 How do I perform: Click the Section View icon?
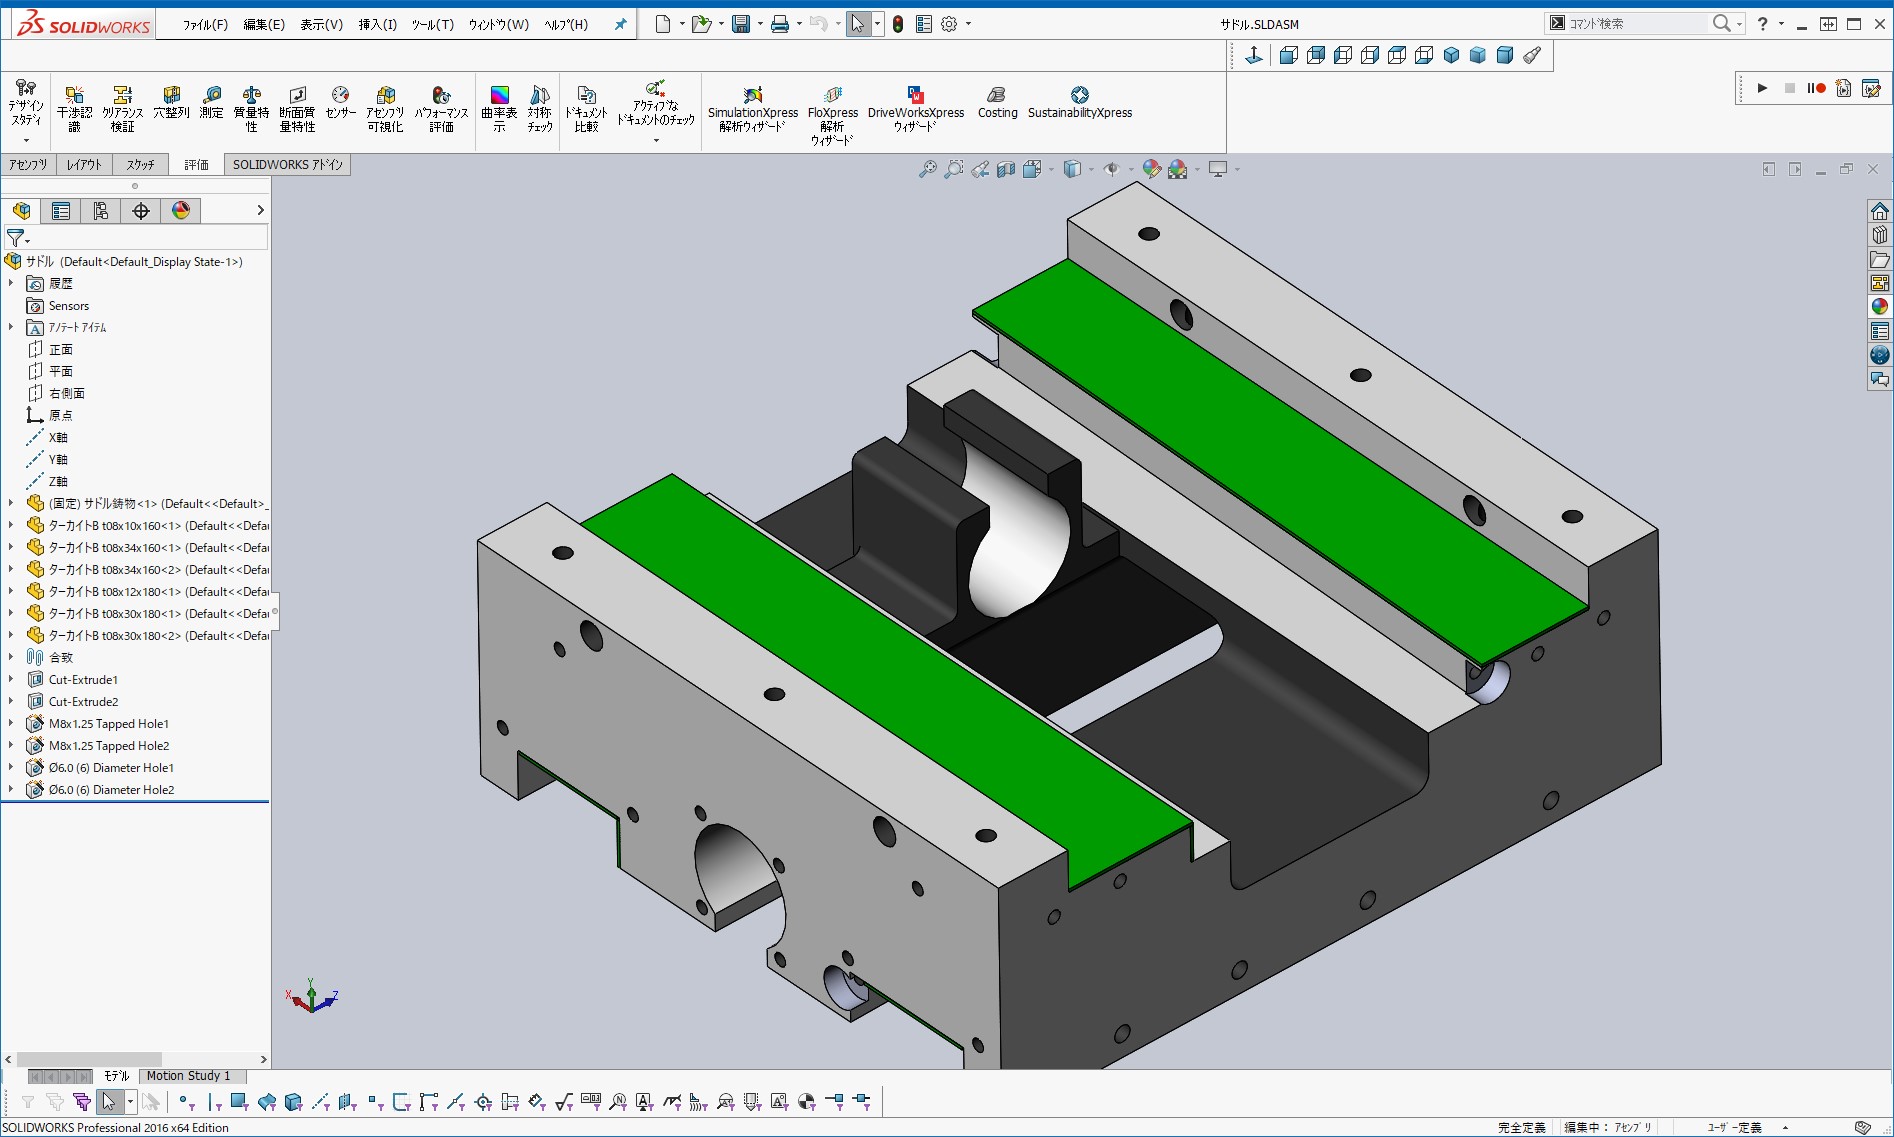(x=1006, y=169)
